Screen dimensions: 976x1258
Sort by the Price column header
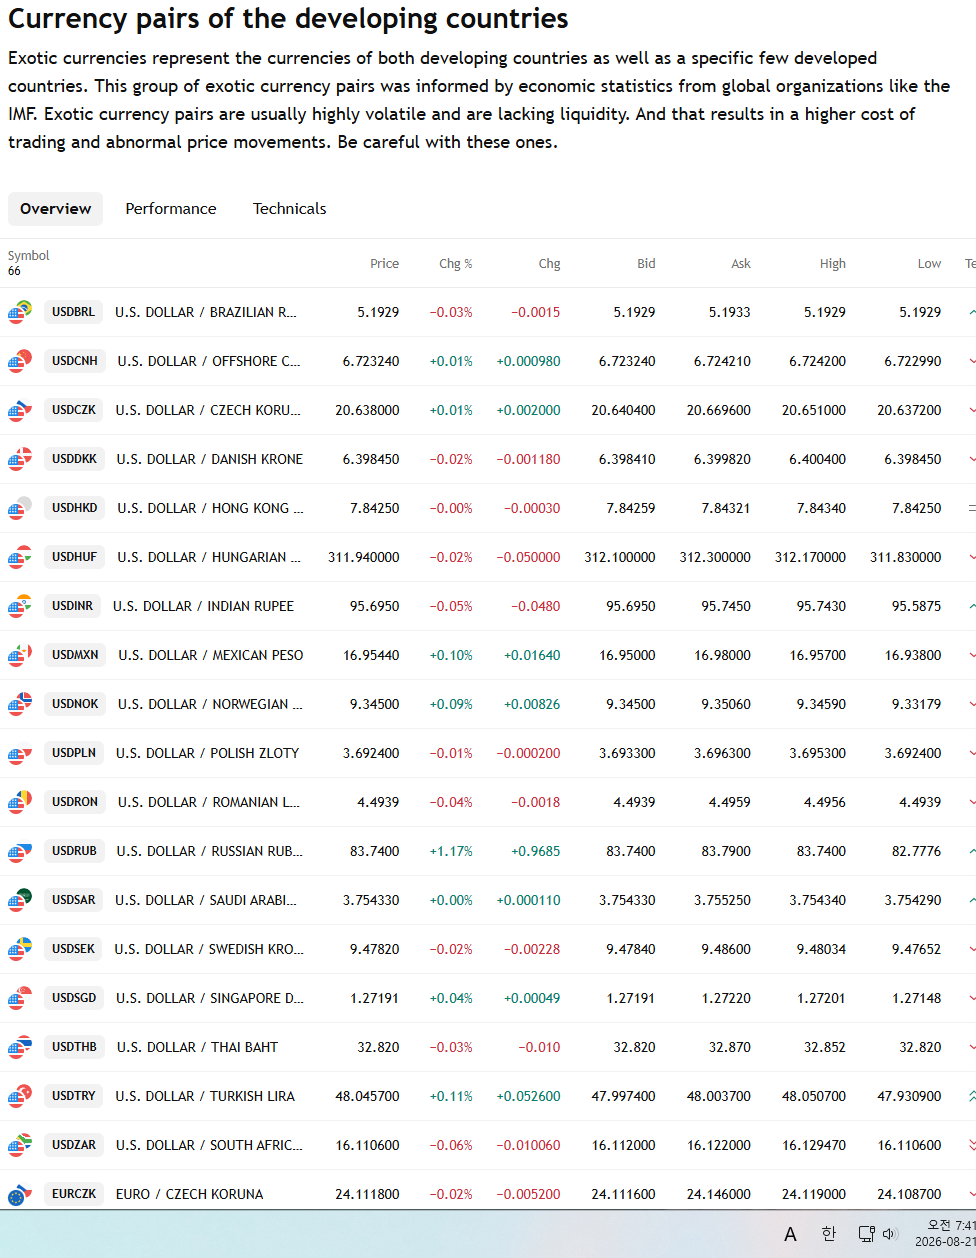click(384, 264)
